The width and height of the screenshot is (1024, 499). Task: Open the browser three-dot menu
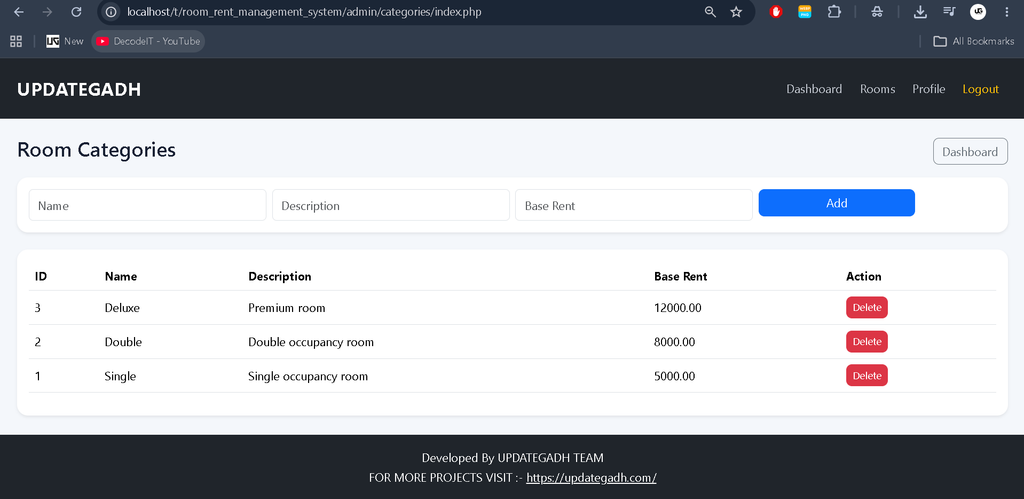click(x=1006, y=12)
